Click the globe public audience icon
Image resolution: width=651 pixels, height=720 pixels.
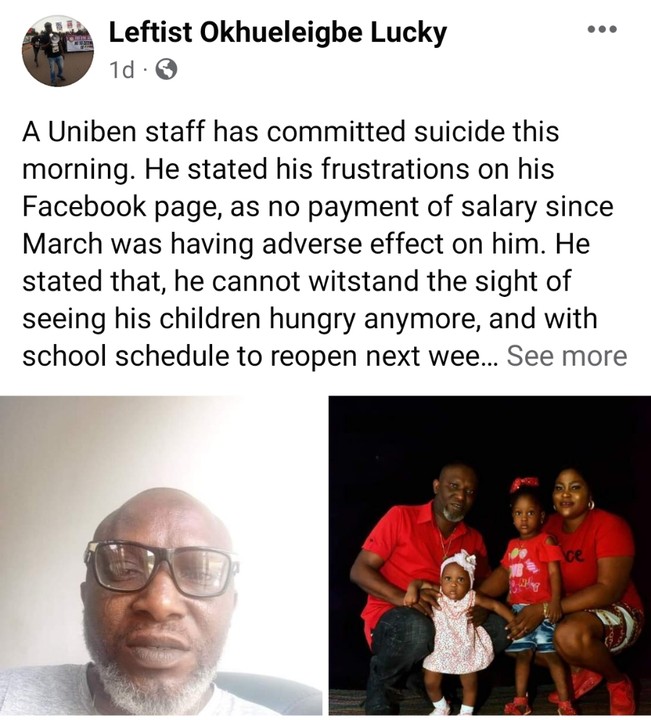point(166,70)
